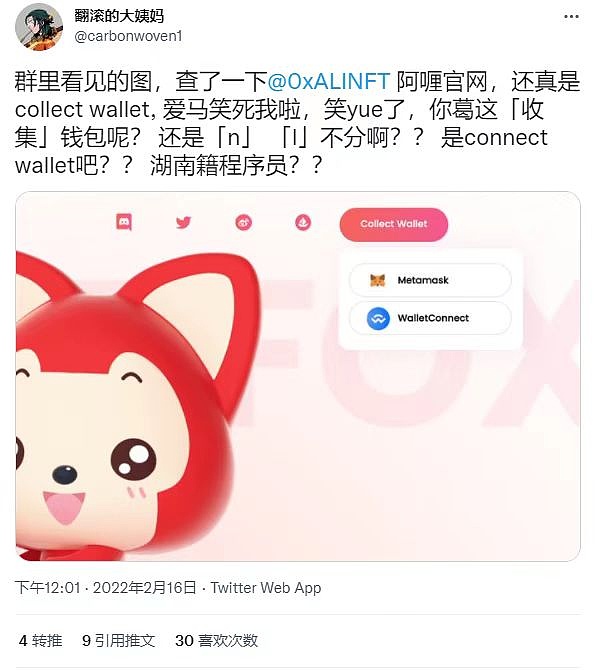Open the @carbonwoven1 handle
The width and height of the screenshot is (597, 670).
pyautogui.click(x=128, y=36)
